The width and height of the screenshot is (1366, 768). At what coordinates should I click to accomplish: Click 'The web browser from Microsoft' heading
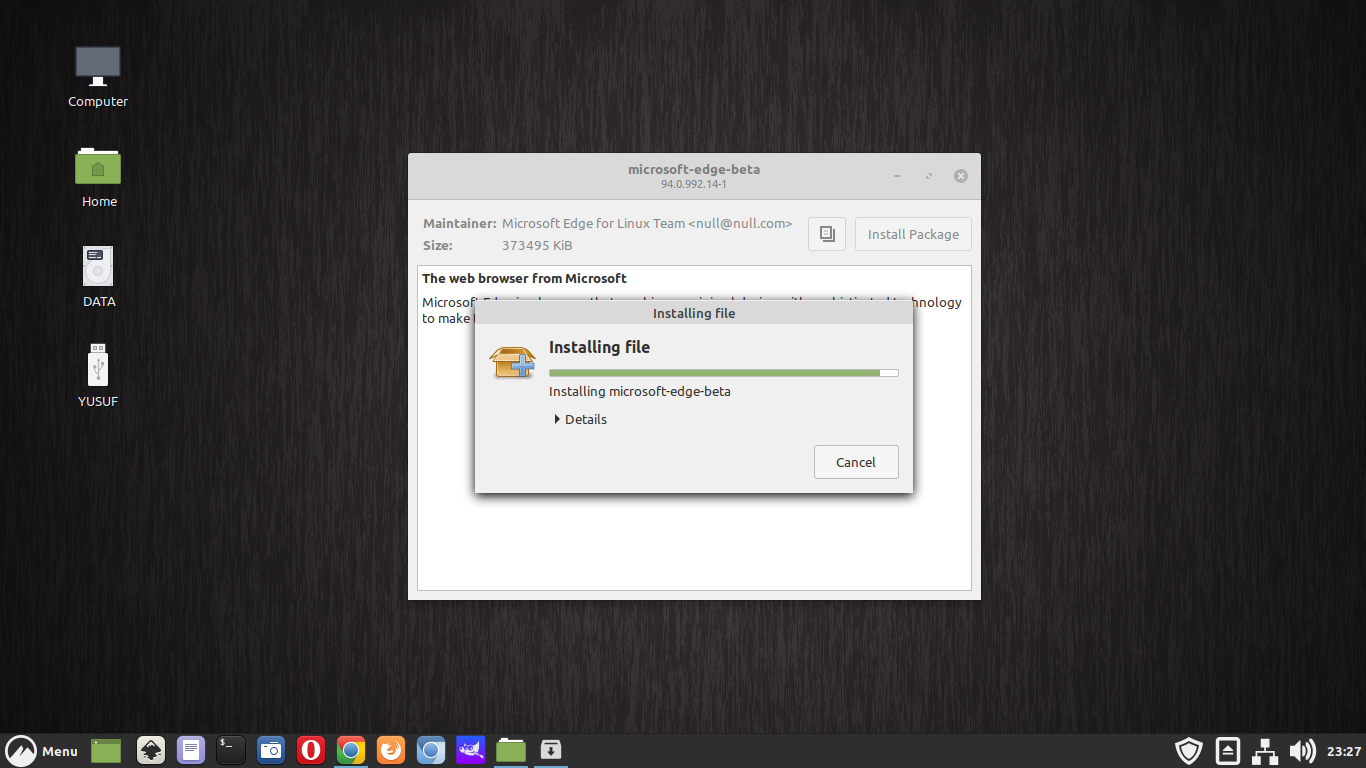coord(524,278)
